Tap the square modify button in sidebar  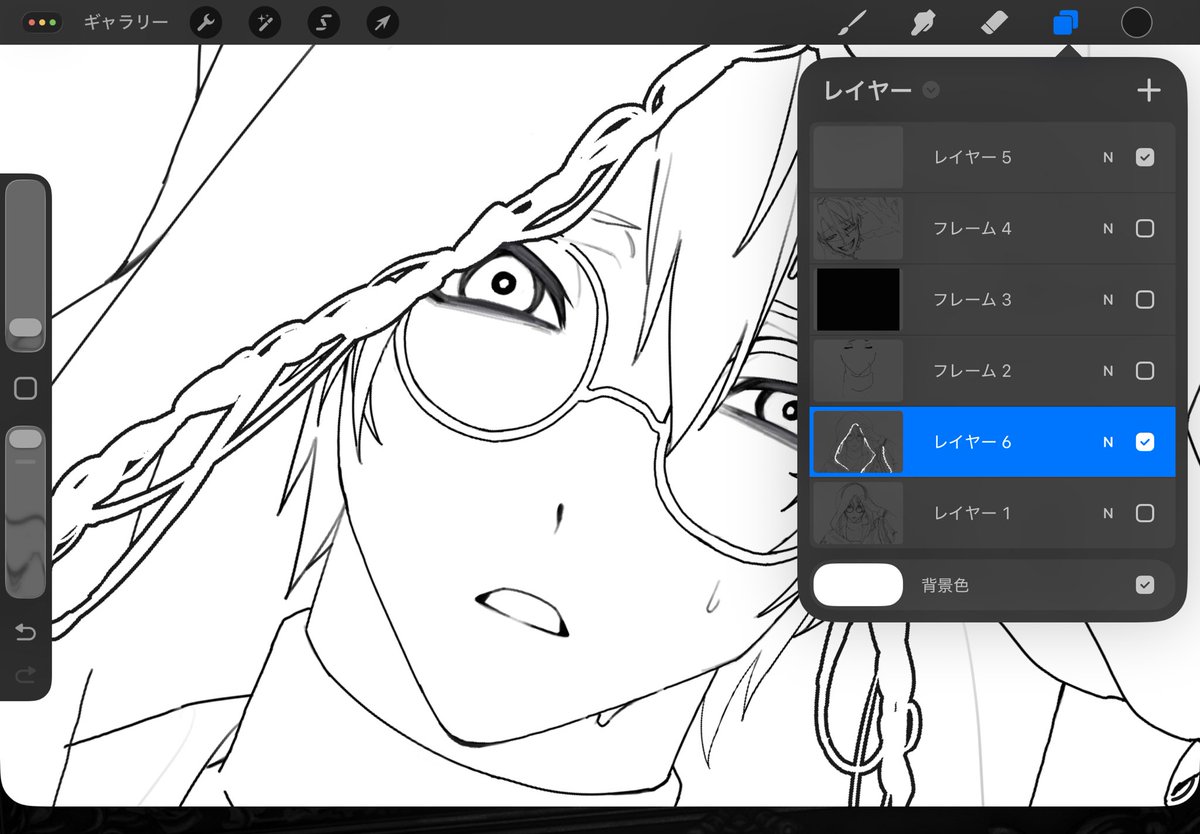coord(25,388)
